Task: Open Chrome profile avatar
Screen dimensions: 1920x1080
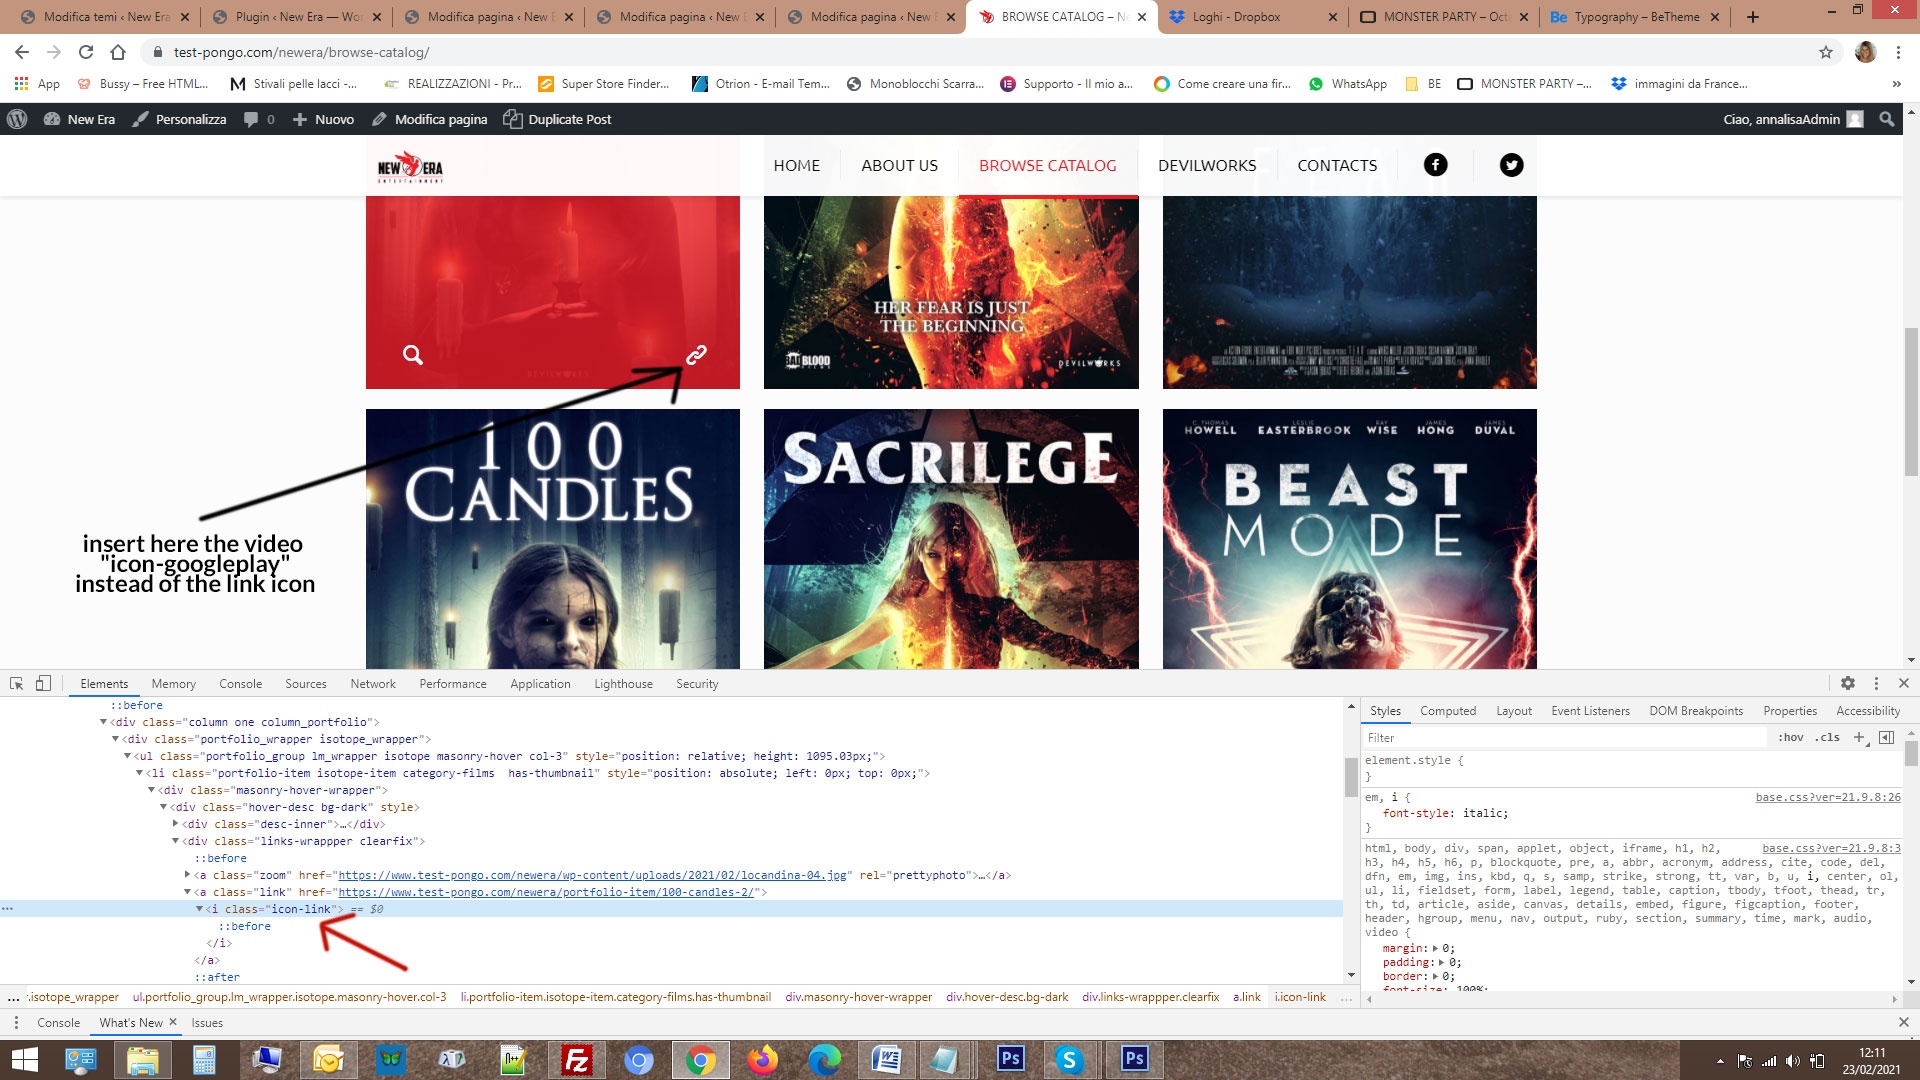Action: [x=1865, y=52]
